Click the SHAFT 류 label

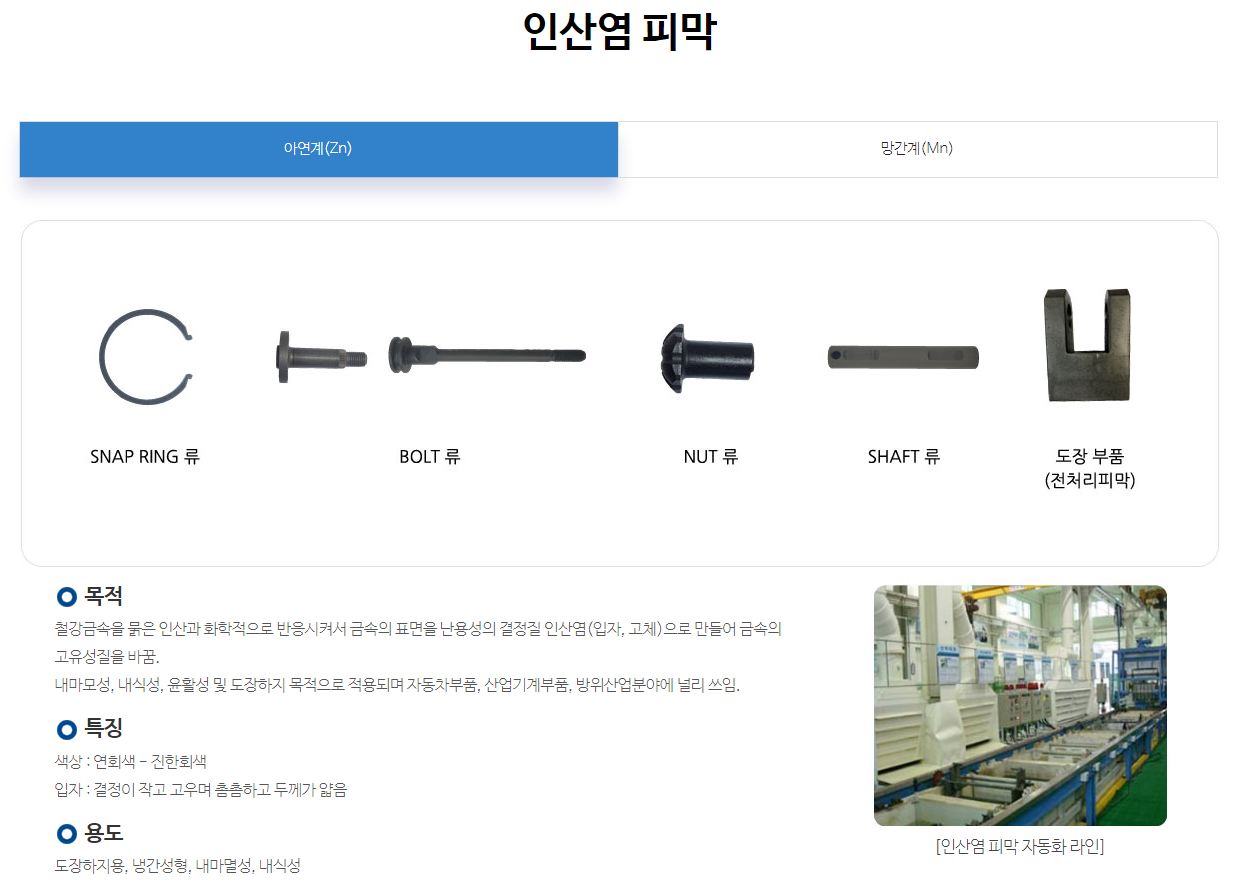904,457
